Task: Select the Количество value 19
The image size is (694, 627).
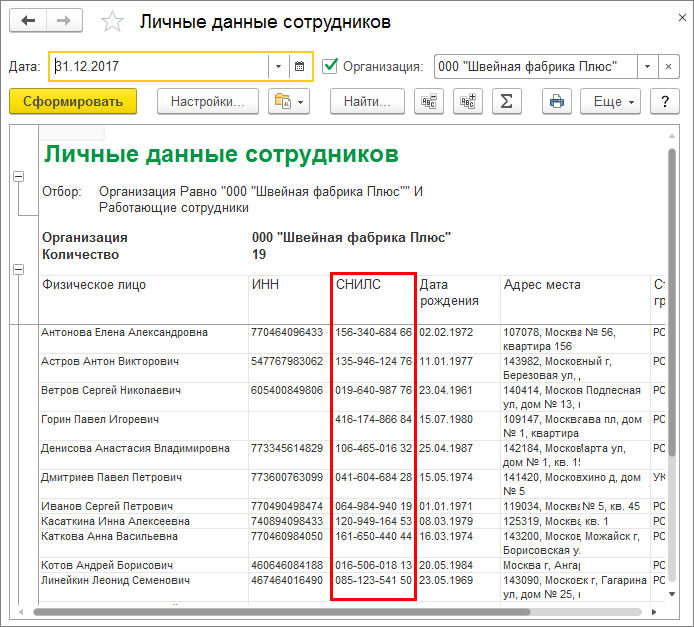Action: [x=259, y=254]
